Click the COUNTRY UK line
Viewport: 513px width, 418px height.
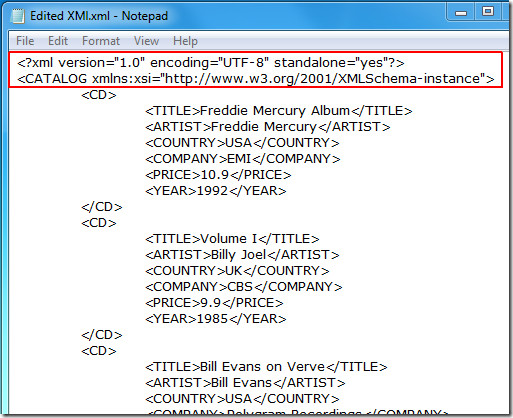click(x=237, y=271)
